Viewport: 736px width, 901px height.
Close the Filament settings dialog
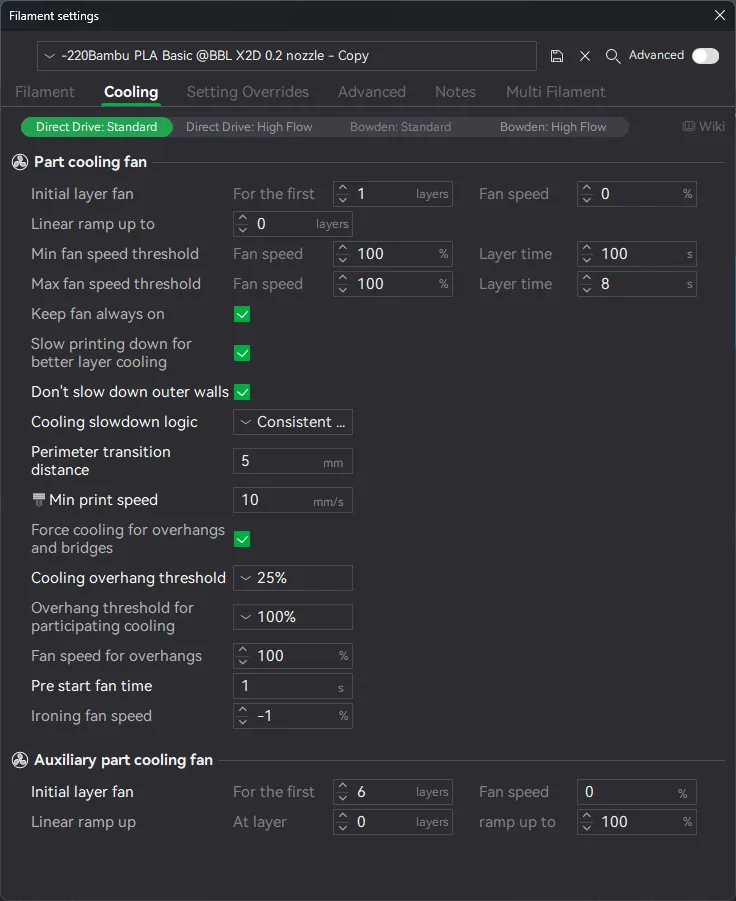click(719, 16)
